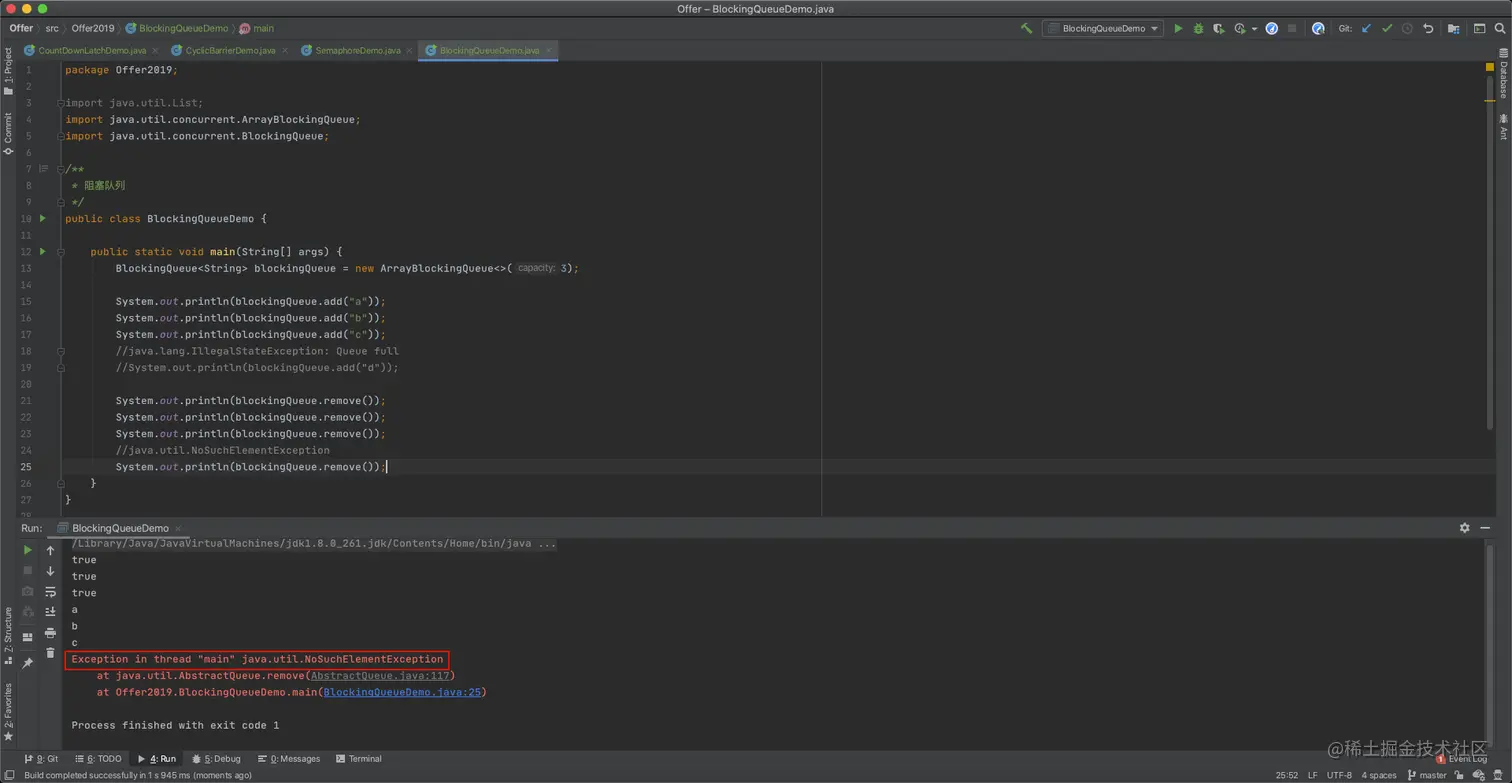
Task: Toggle soft-wrap in Run console
Action: click(50, 592)
